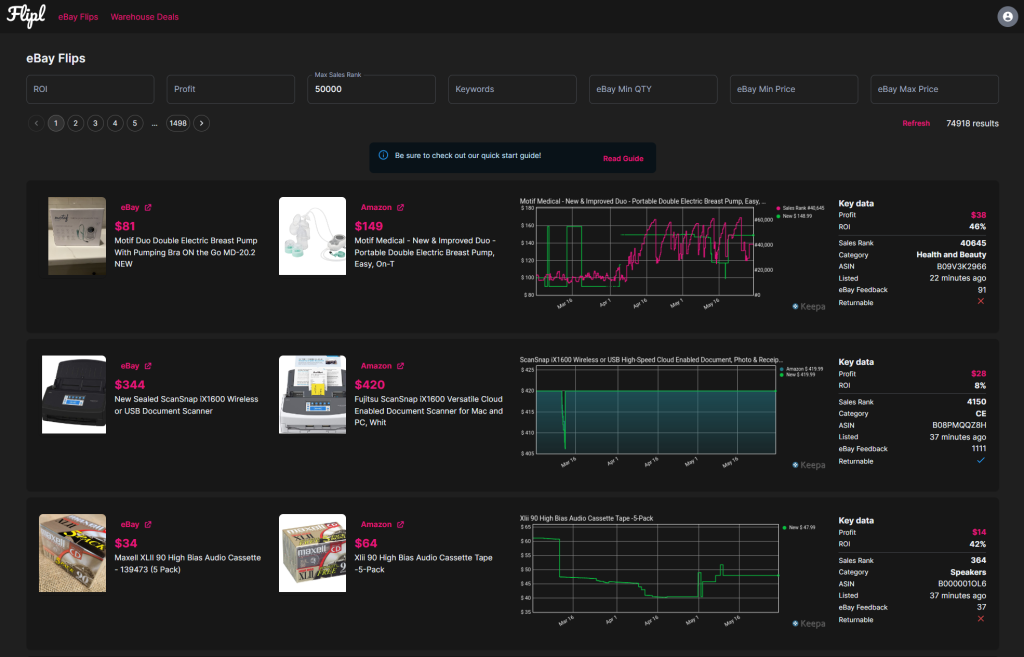Viewport: 1024px width, 657px height.
Task: Go to page 4
Action: click(115, 123)
